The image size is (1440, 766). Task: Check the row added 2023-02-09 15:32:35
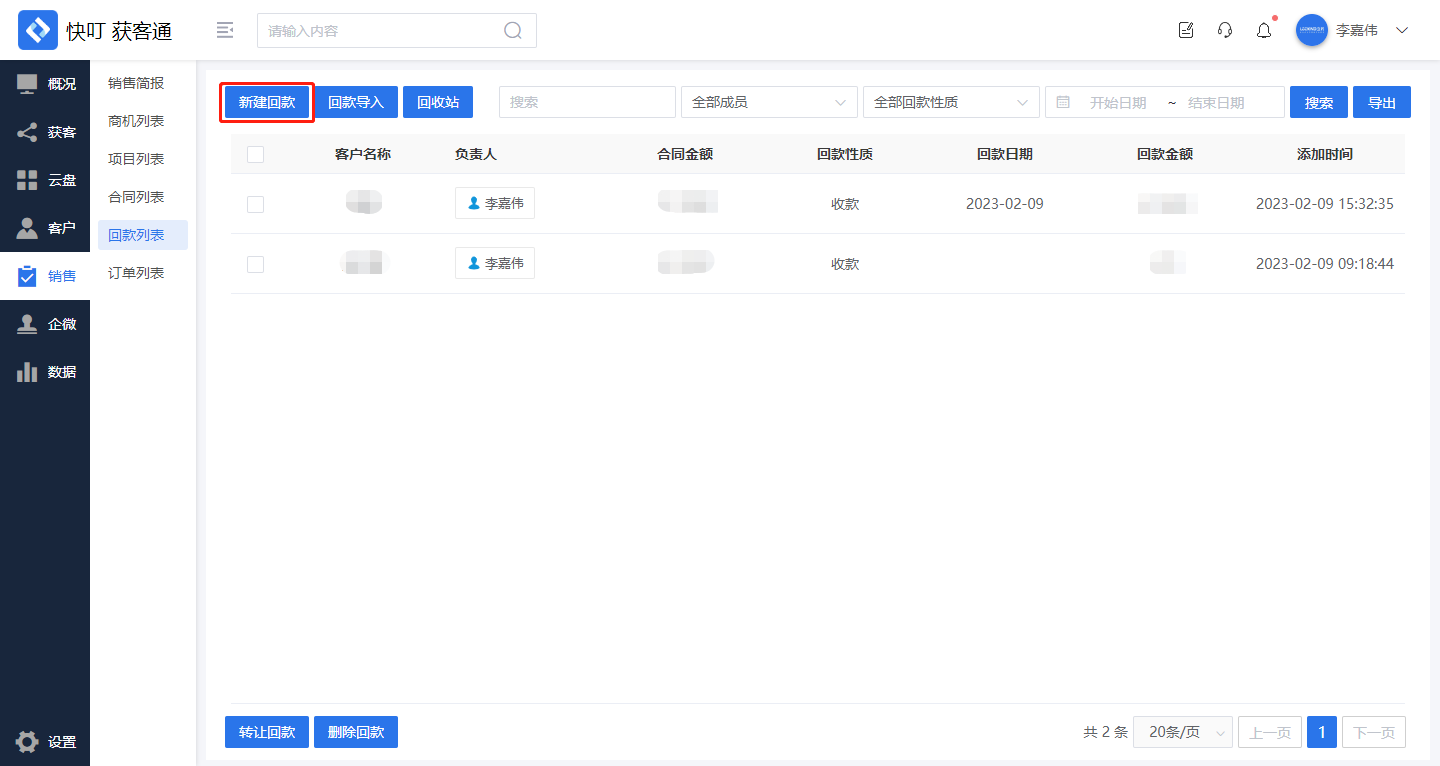(x=255, y=204)
